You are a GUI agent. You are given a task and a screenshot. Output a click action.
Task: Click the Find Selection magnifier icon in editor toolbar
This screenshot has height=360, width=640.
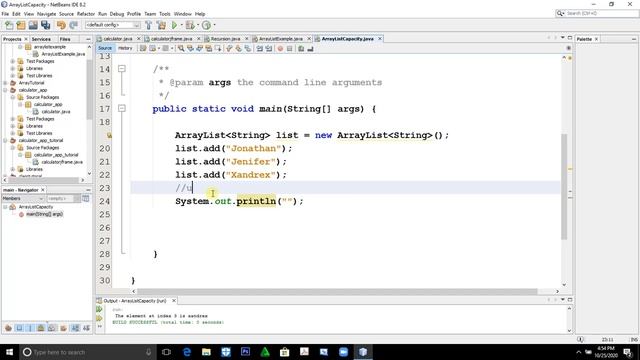[x=181, y=49]
